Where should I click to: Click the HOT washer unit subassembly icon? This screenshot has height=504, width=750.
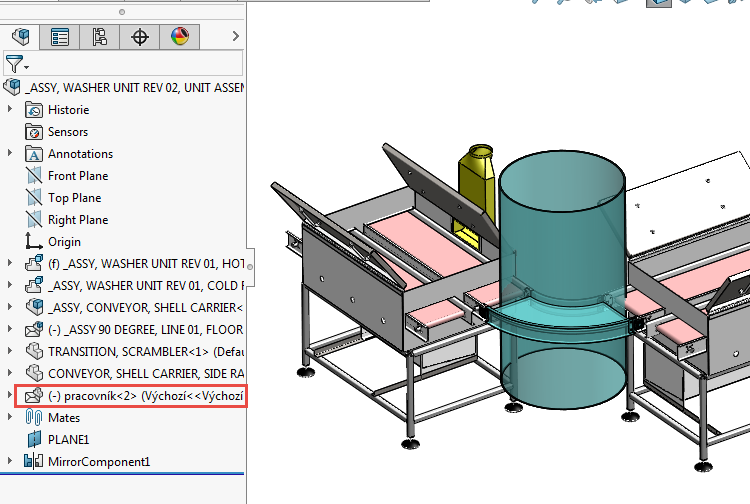34,263
